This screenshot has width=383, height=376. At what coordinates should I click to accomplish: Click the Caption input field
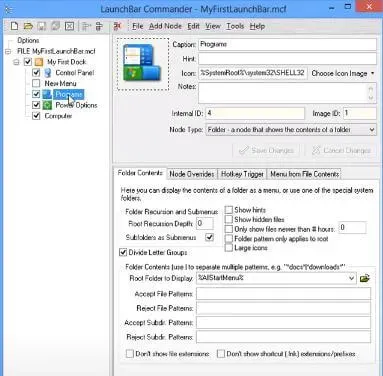288,44
